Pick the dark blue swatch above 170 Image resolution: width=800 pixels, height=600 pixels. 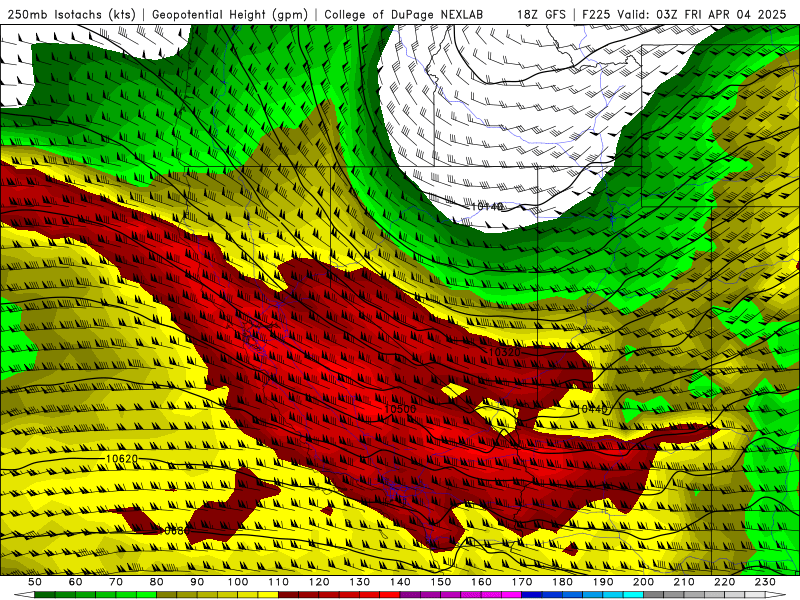click(x=532, y=595)
